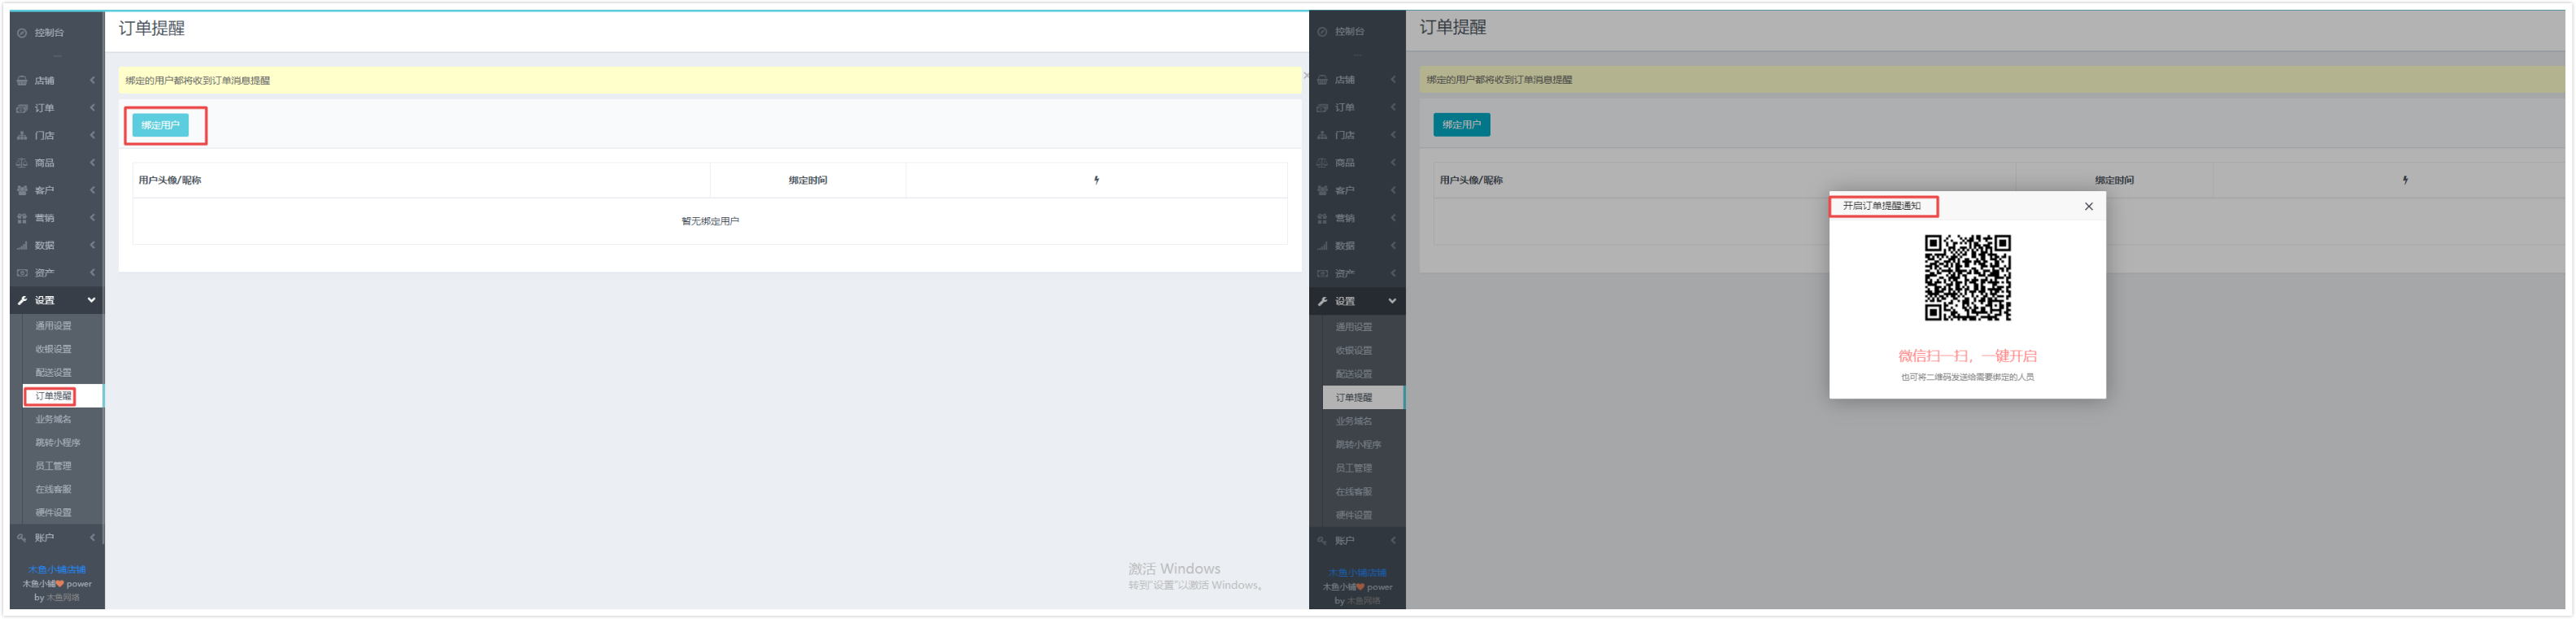Expand 营销 chevron in left sidebar
The height and width of the screenshot is (619, 2576).
point(92,218)
